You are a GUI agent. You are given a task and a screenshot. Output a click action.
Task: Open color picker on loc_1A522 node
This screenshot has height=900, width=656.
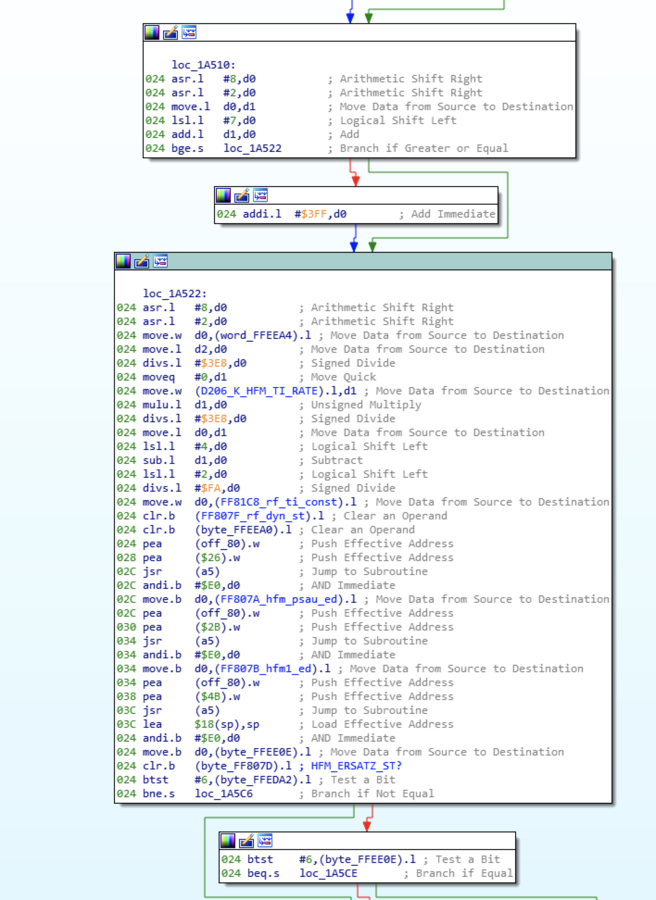pos(123,262)
